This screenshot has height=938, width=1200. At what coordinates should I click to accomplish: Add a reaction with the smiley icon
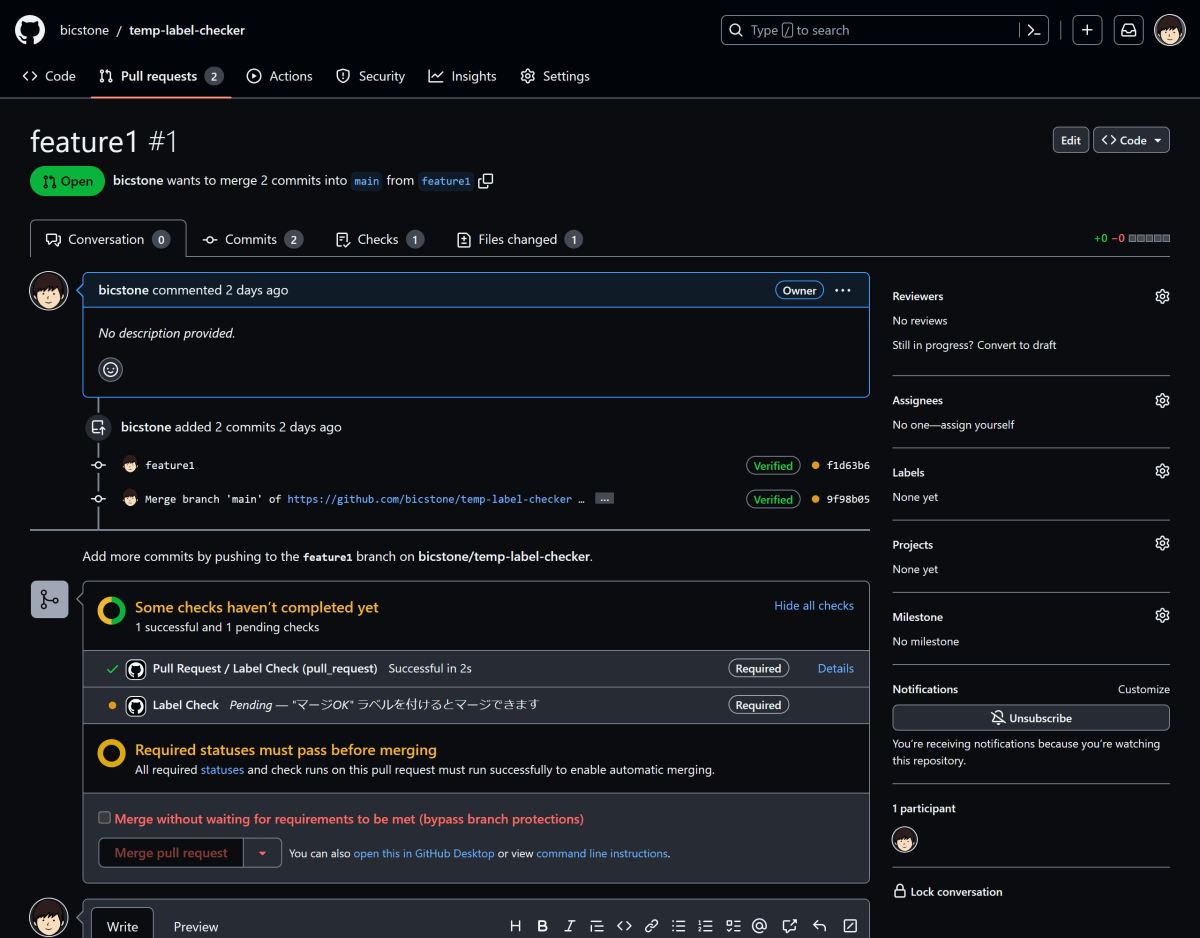pyautogui.click(x=111, y=369)
